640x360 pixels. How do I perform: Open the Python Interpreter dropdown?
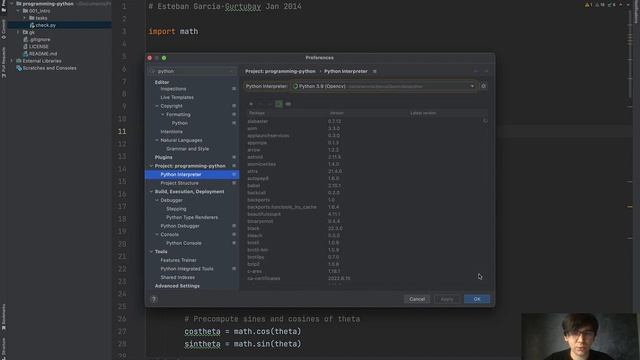pyautogui.click(x=384, y=86)
